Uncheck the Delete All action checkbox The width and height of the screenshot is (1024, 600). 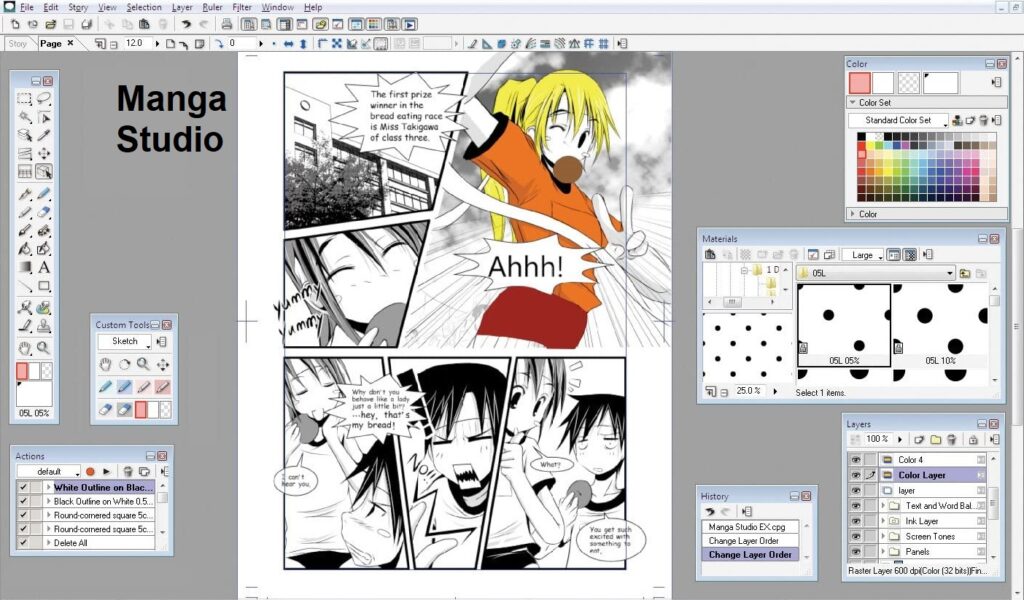coord(24,543)
